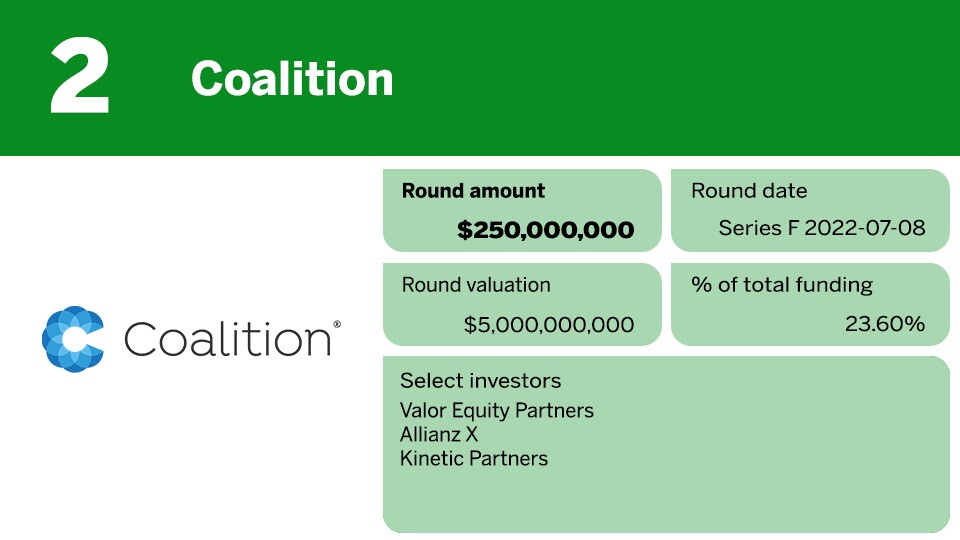
Task: Click the Round amount label
Action: click(x=473, y=191)
